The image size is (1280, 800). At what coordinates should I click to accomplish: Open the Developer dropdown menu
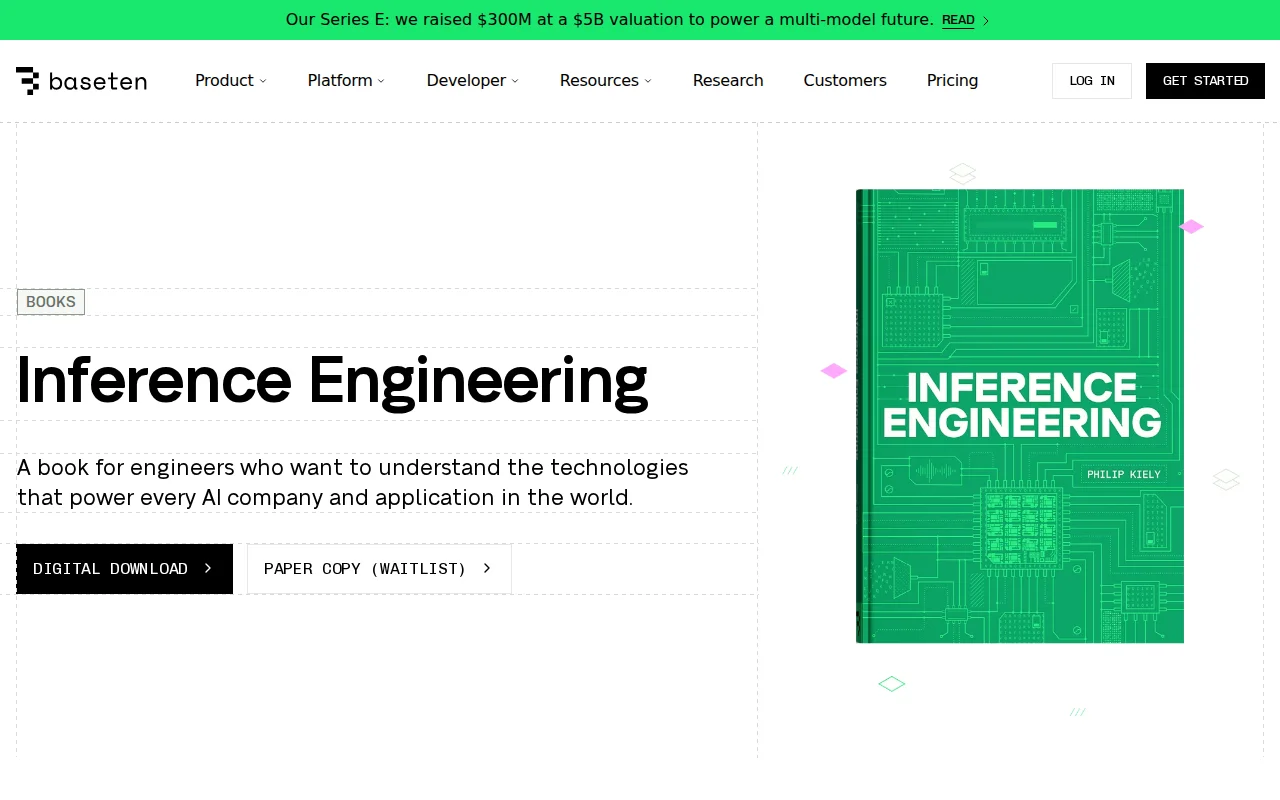coord(473,81)
